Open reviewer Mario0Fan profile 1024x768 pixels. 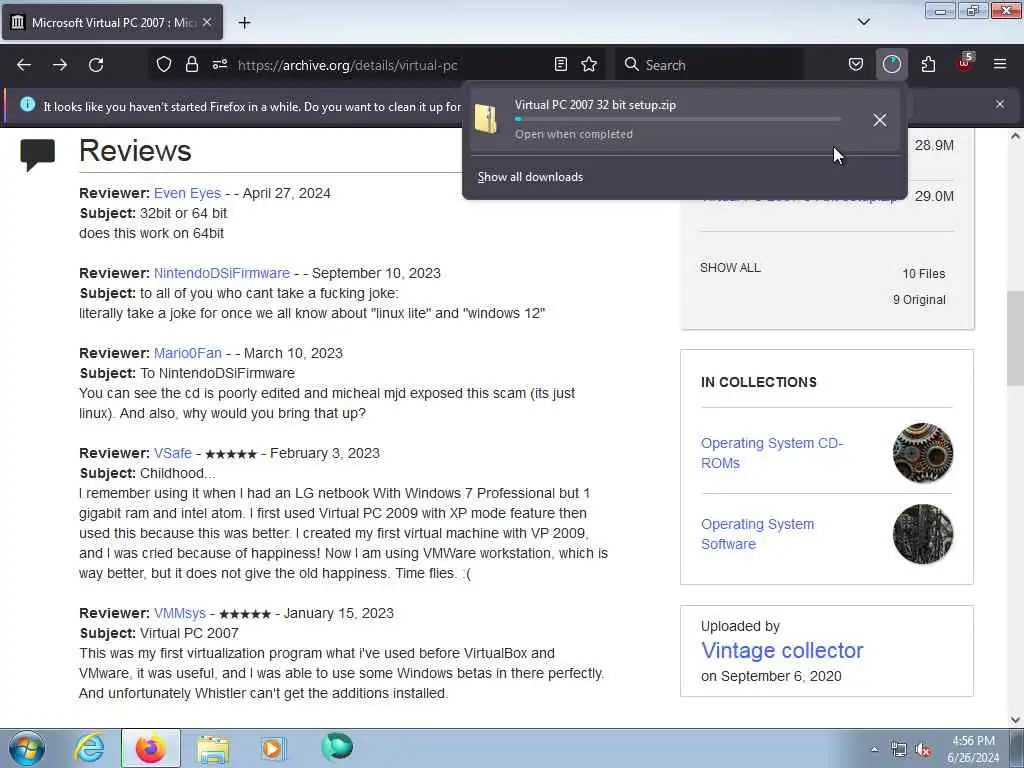pos(188,353)
